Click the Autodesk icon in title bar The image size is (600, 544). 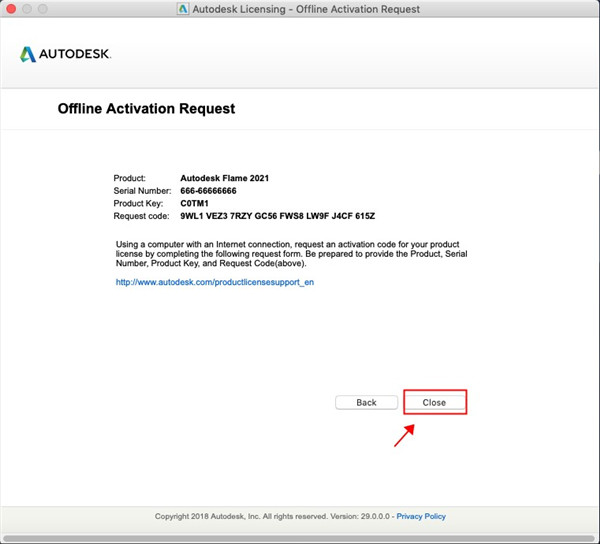point(183,9)
